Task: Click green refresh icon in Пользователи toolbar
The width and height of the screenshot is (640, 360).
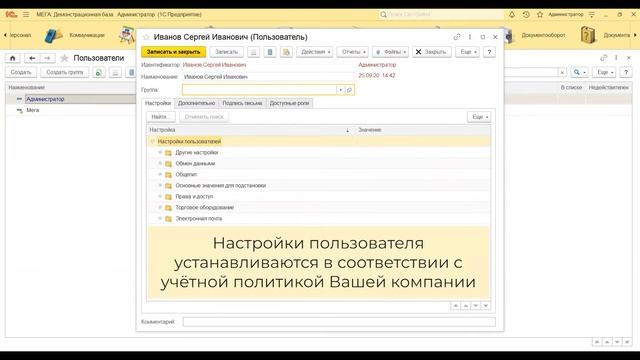Action: coord(98,72)
